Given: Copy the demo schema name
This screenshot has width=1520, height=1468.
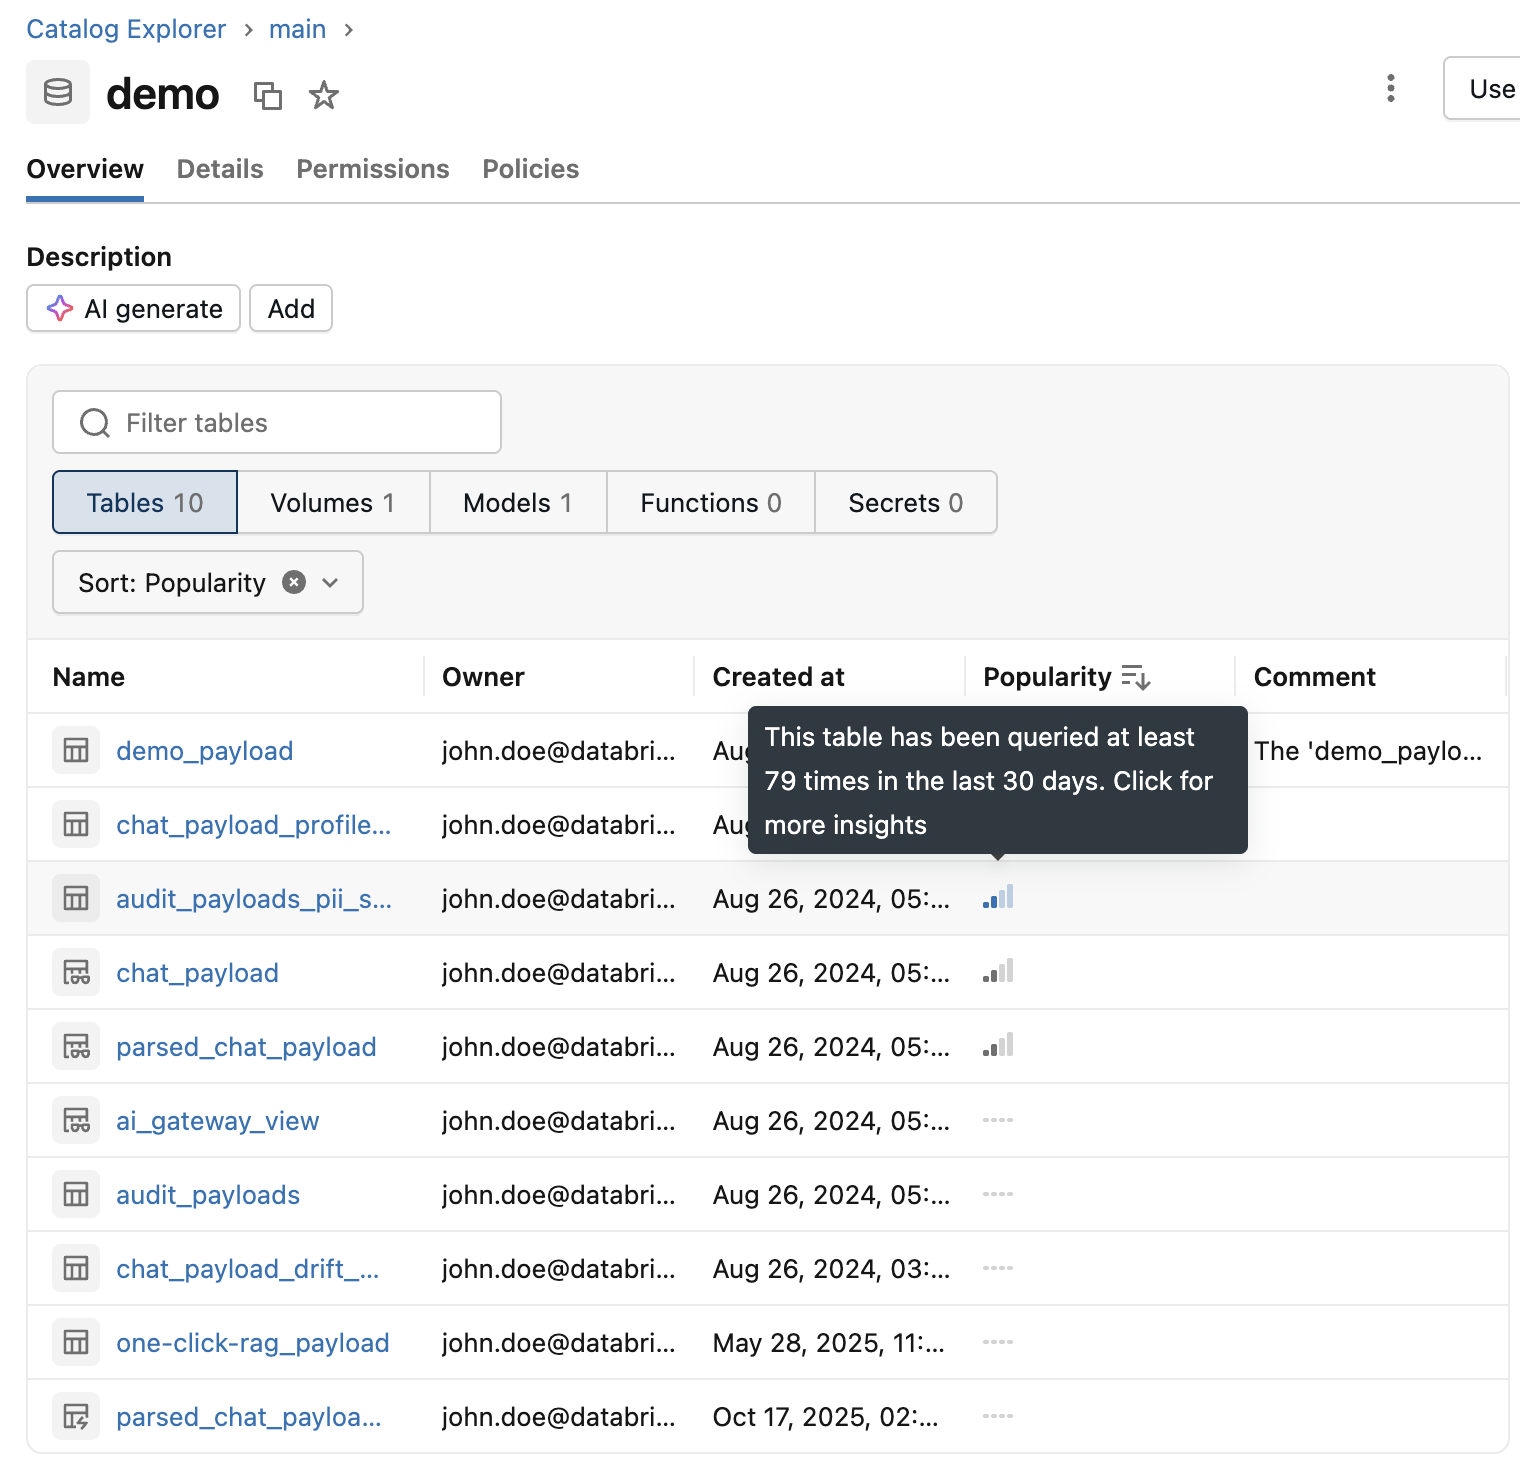Looking at the screenshot, I should coord(268,96).
